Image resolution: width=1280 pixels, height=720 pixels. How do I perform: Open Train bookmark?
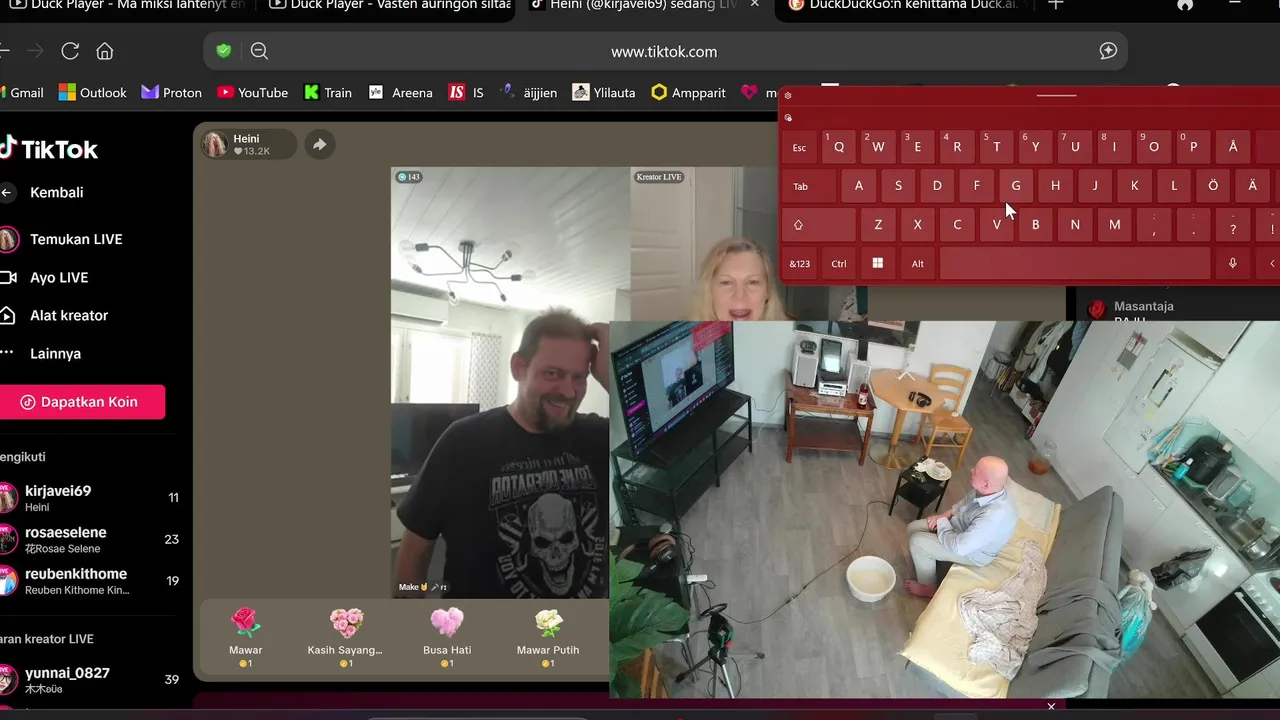coord(328,92)
